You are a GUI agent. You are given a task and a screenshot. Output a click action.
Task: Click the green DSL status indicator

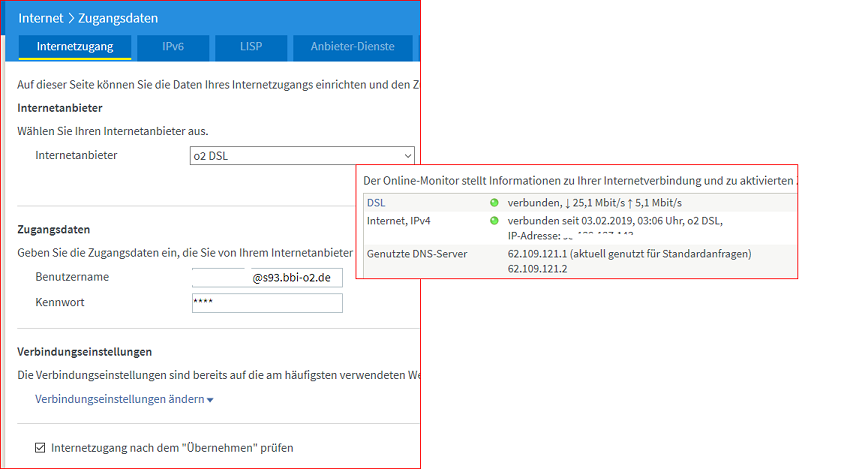click(494, 203)
